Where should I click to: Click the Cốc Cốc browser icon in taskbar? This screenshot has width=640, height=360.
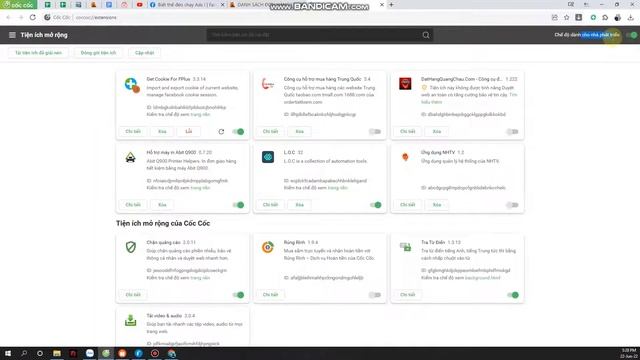[x=106, y=353]
